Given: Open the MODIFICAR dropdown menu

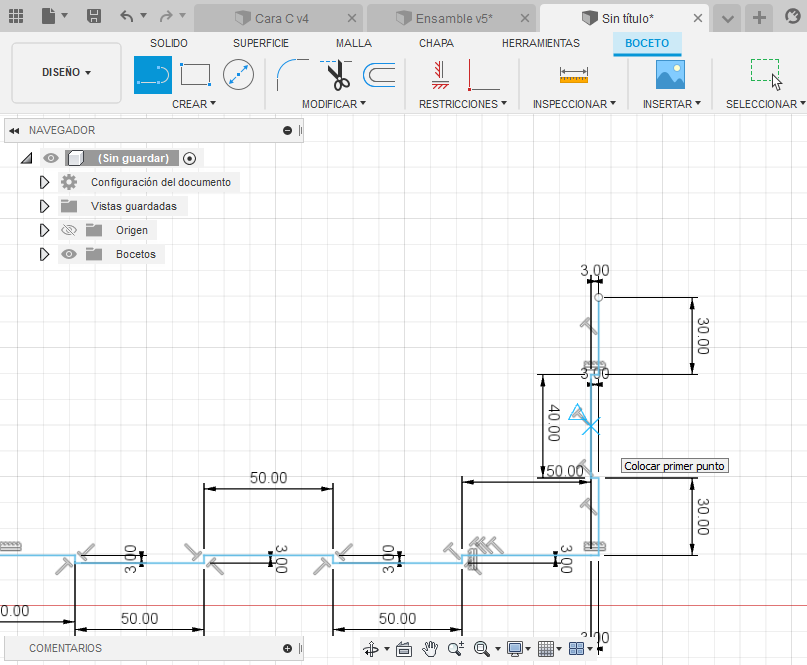Looking at the screenshot, I should click(x=334, y=104).
